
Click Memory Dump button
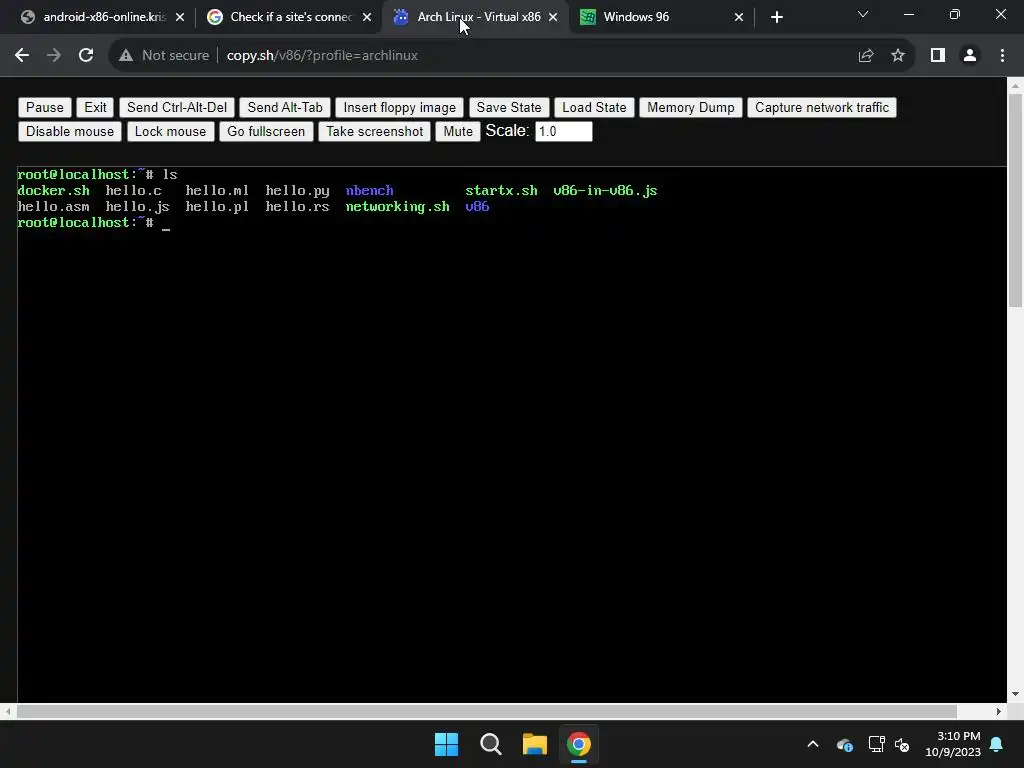point(691,108)
